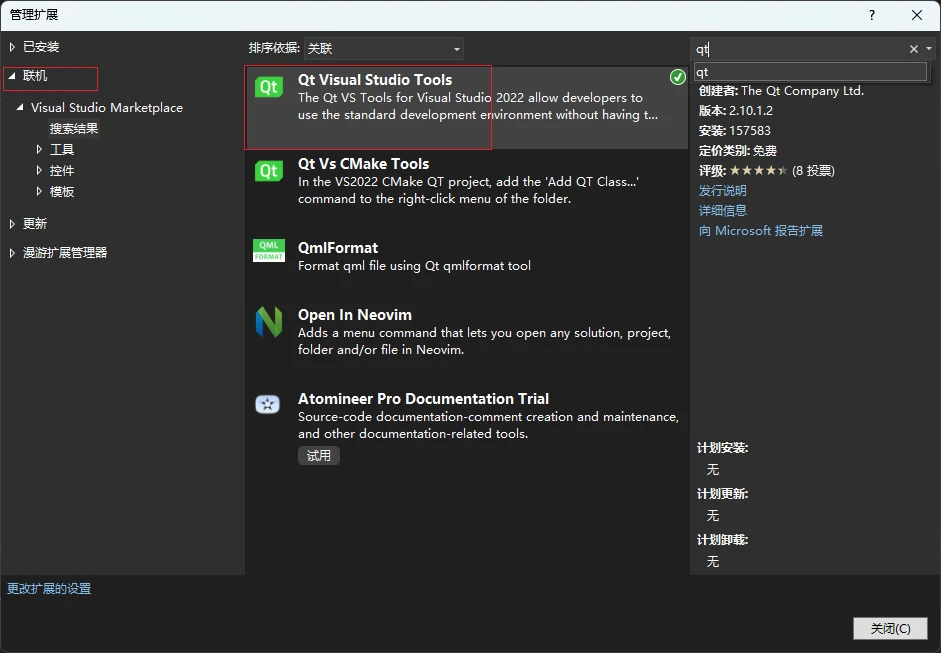Screen dimensions: 941x653
Task: Close the 管理扩展 dialog window
Action: pyautogui.click(x=917, y=15)
